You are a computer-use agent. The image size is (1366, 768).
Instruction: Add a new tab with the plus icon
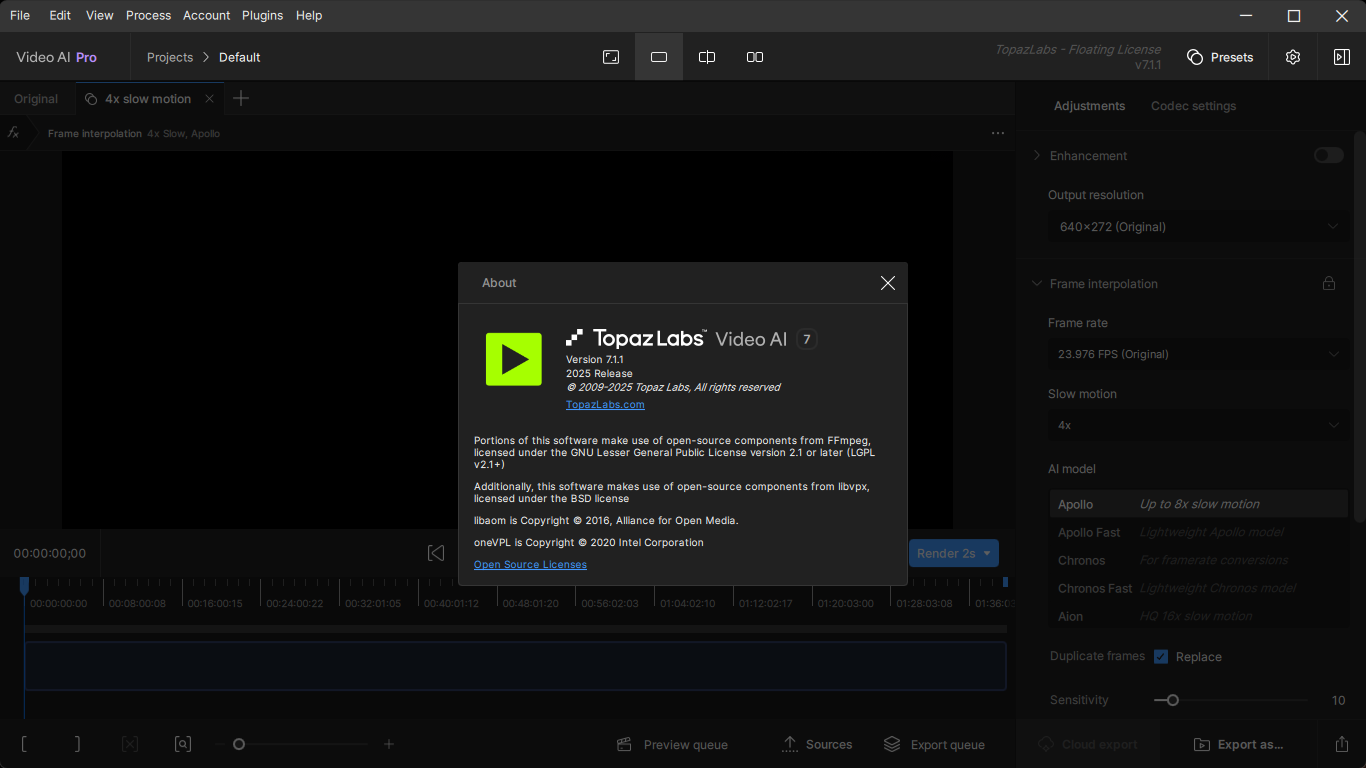[241, 98]
